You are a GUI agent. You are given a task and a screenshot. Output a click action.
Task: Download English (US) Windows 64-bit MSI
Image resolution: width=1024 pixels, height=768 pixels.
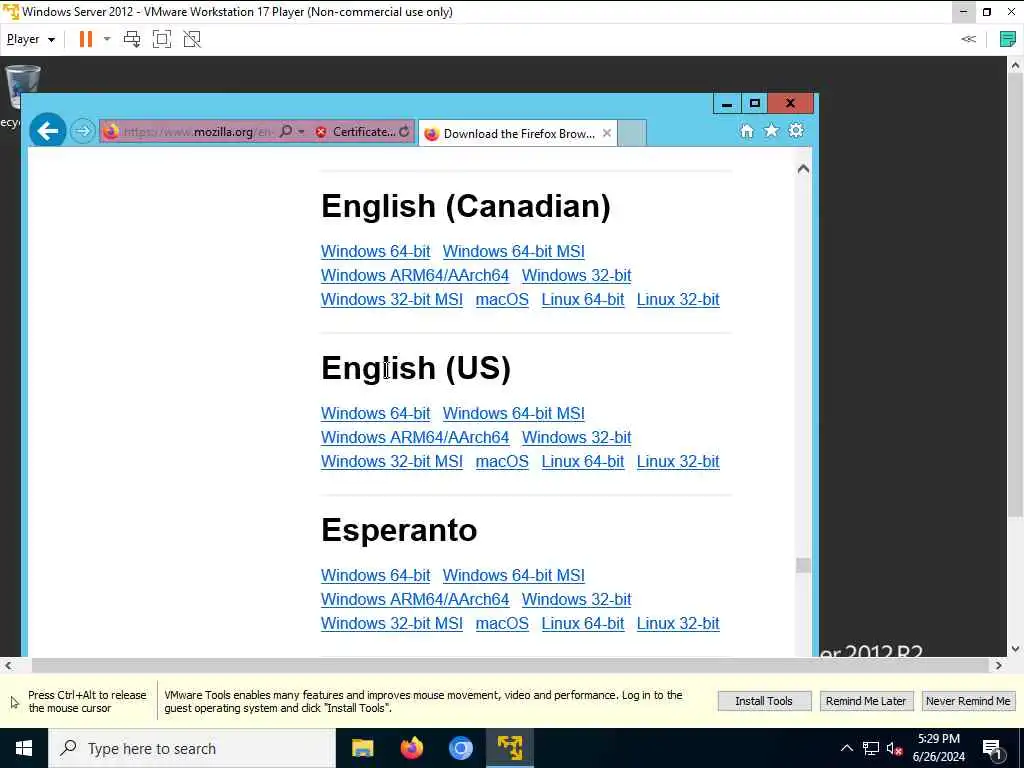coord(513,413)
